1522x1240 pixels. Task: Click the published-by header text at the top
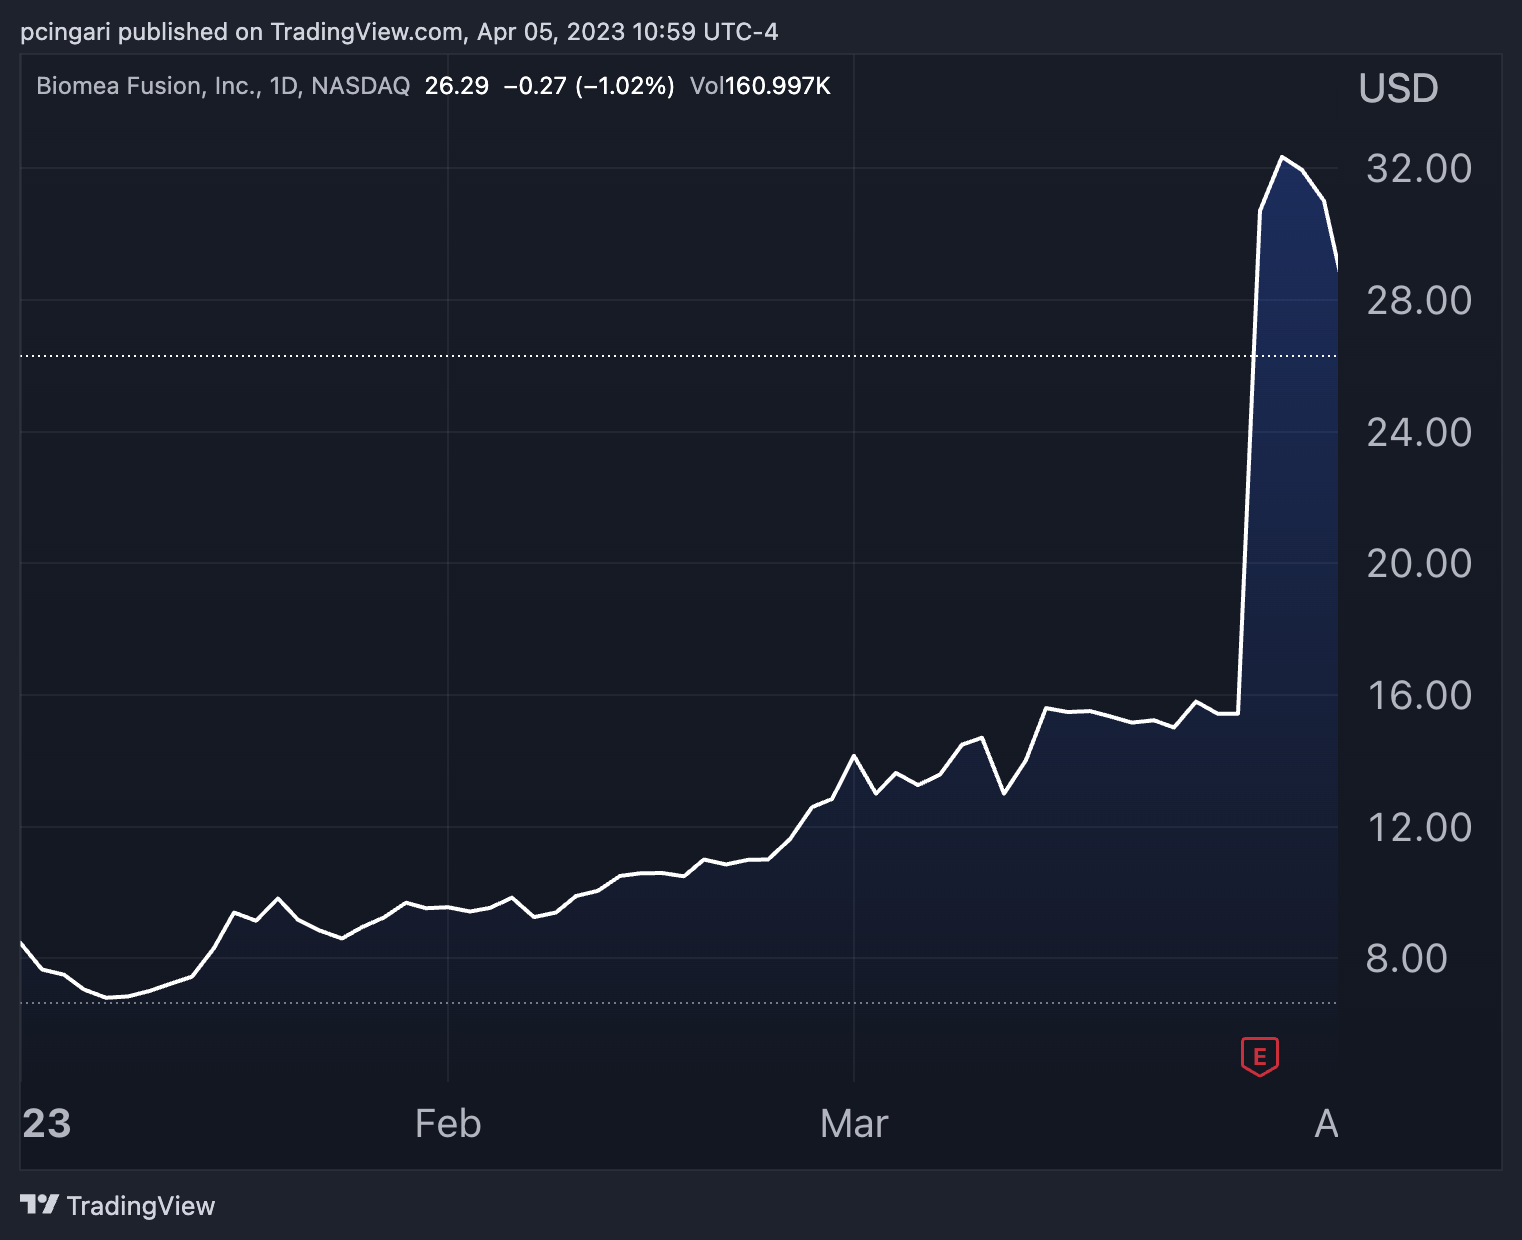399,32
